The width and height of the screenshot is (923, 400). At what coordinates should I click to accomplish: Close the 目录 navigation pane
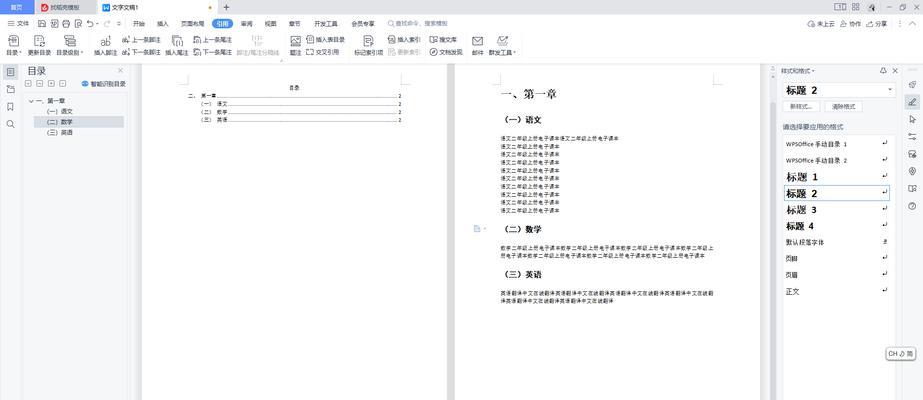pos(121,70)
